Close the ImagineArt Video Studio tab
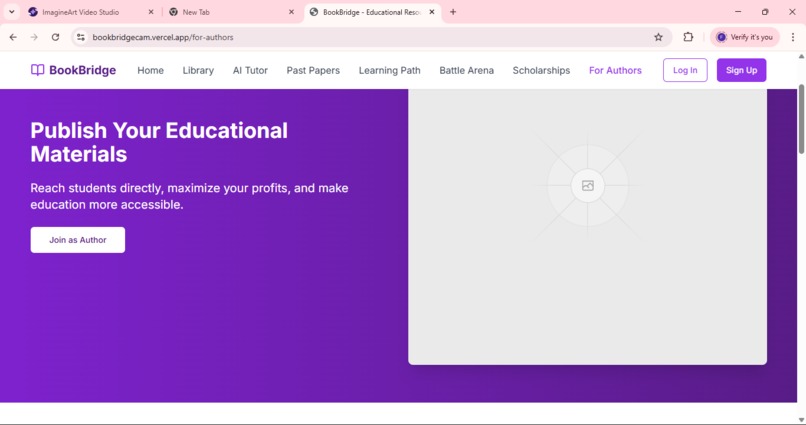 click(x=151, y=12)
